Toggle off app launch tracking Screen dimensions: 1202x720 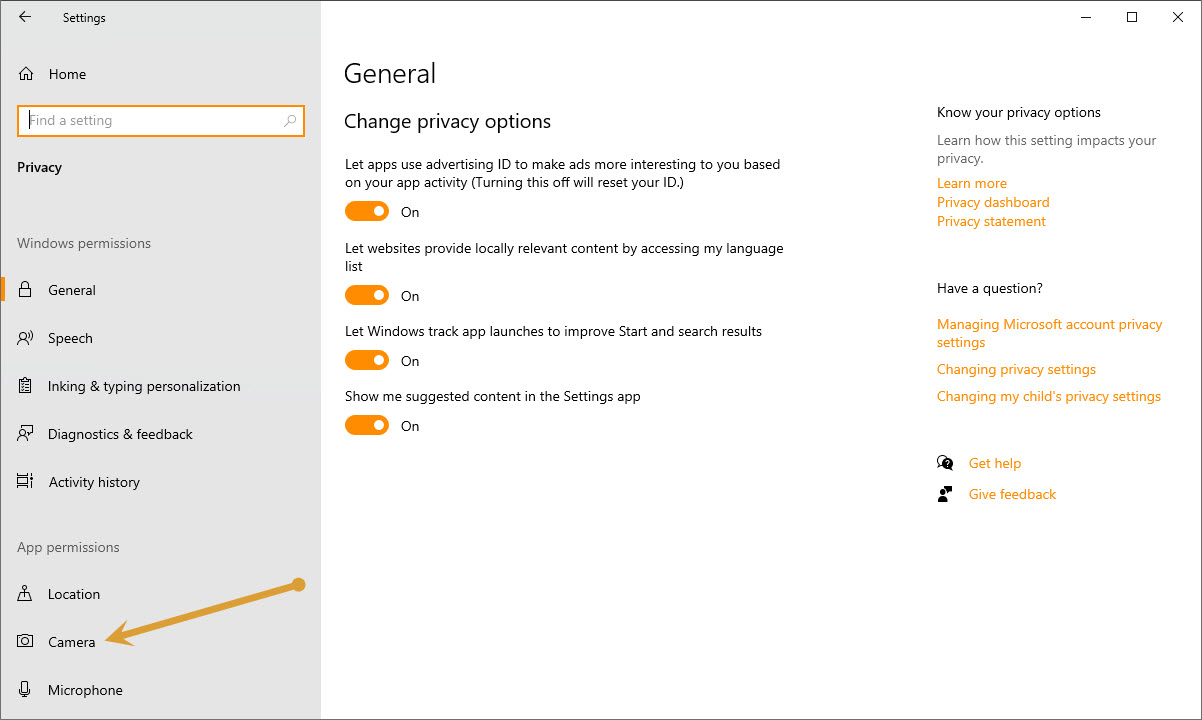[x=367, y=361]
